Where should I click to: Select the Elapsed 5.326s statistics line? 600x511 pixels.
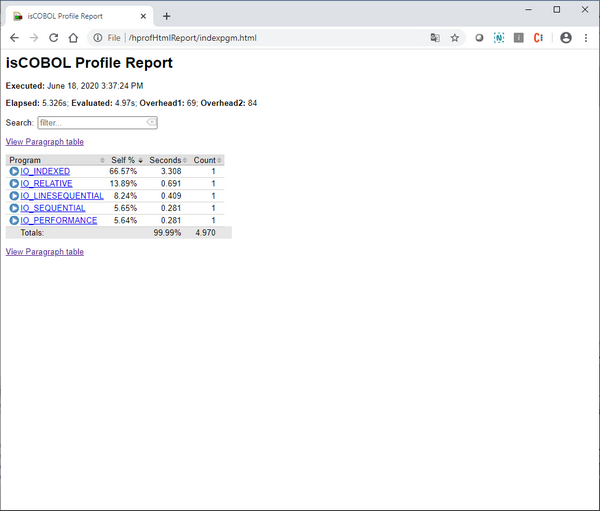tap(131, 103)
